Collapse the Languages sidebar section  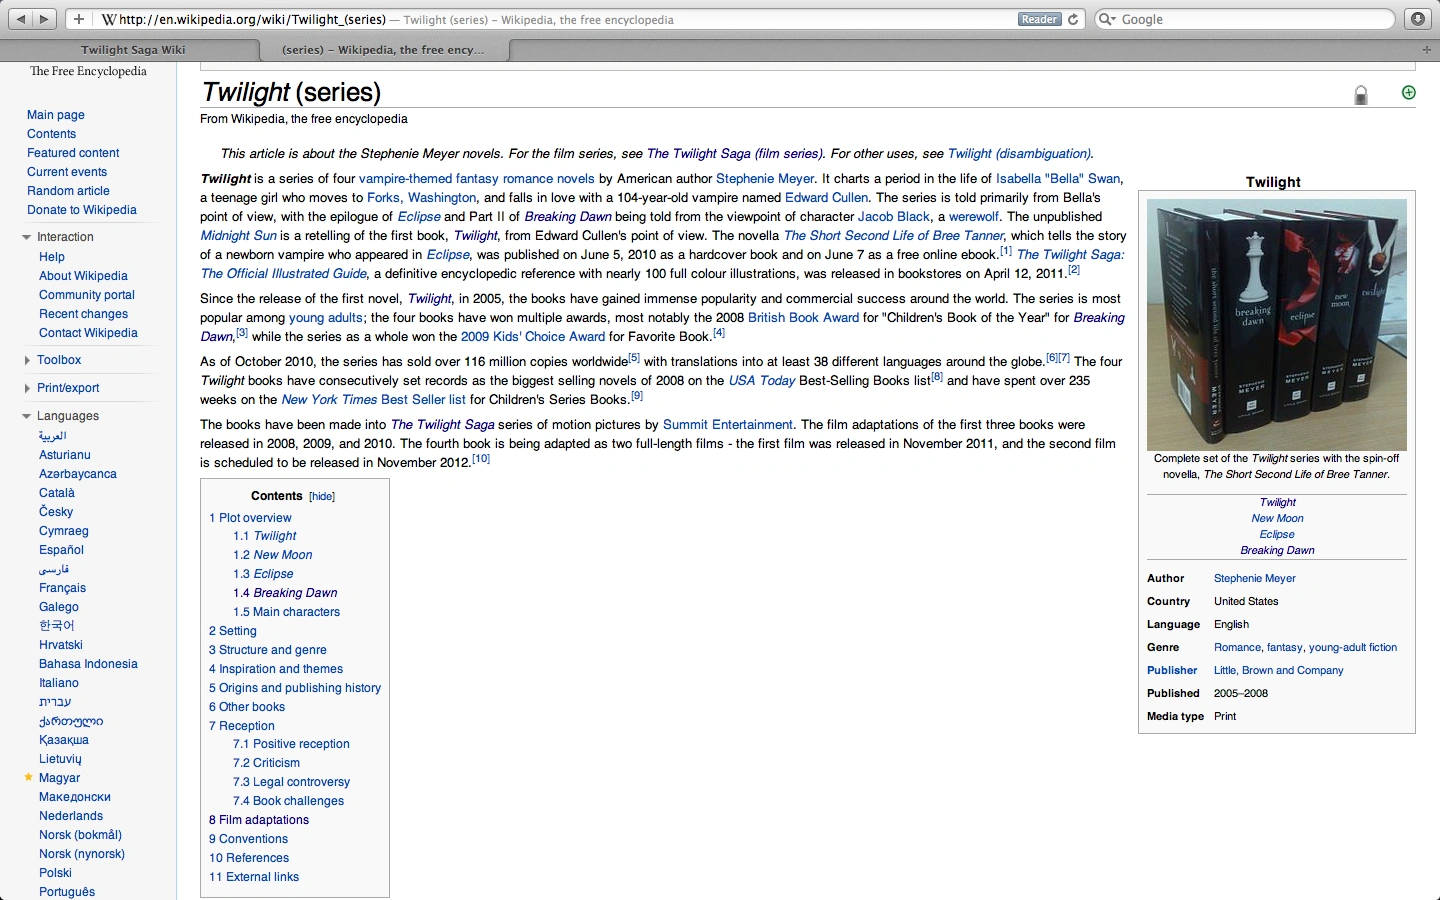(x=27, y=416)
